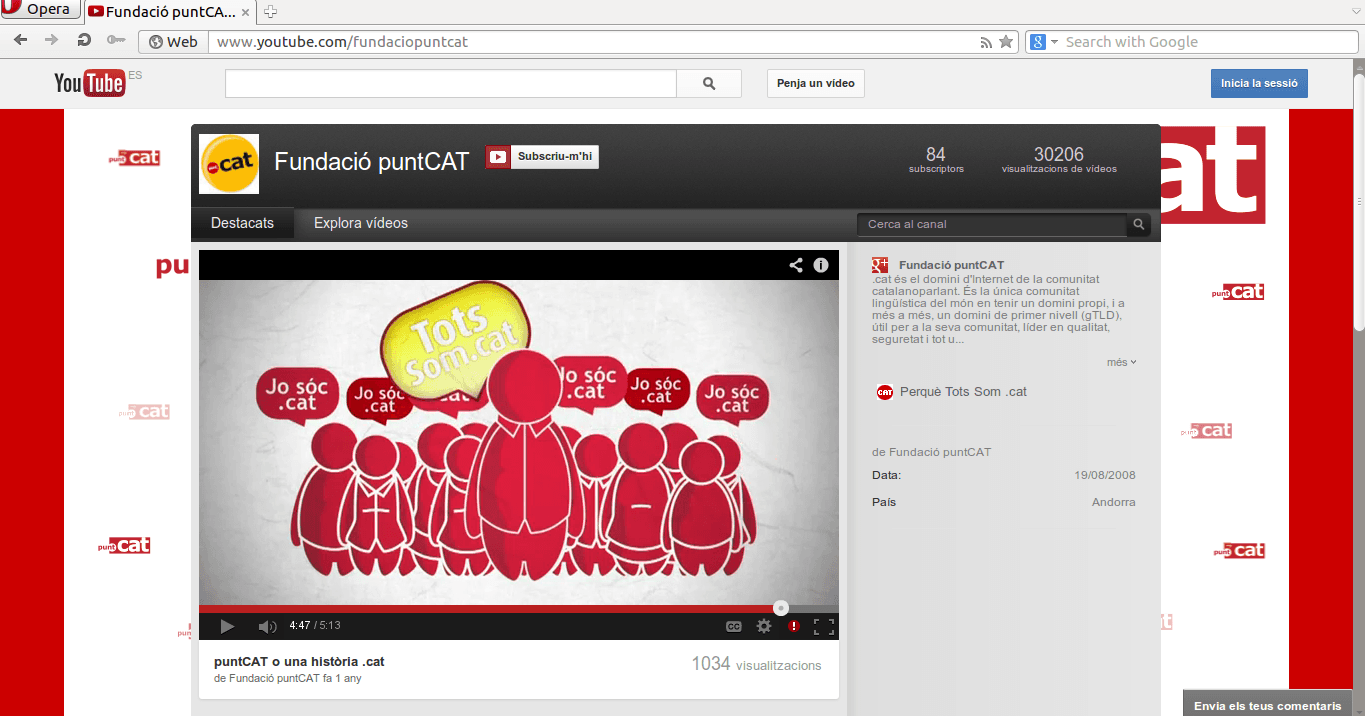The image size is (1365, 716).
Task: Click the country value Andorra
Action: [1113, 502]
